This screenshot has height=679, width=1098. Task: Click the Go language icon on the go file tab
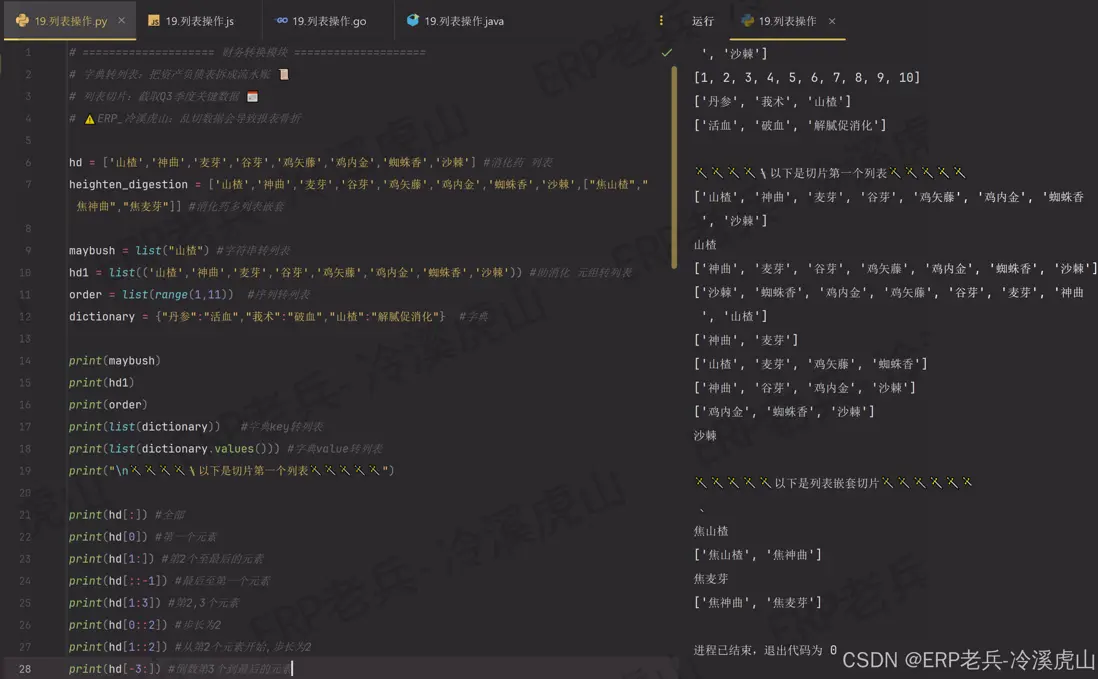coord(283,18)
